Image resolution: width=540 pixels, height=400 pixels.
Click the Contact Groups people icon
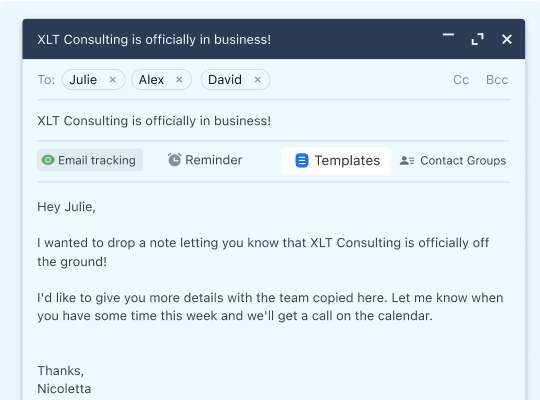[x=407, y=161]
